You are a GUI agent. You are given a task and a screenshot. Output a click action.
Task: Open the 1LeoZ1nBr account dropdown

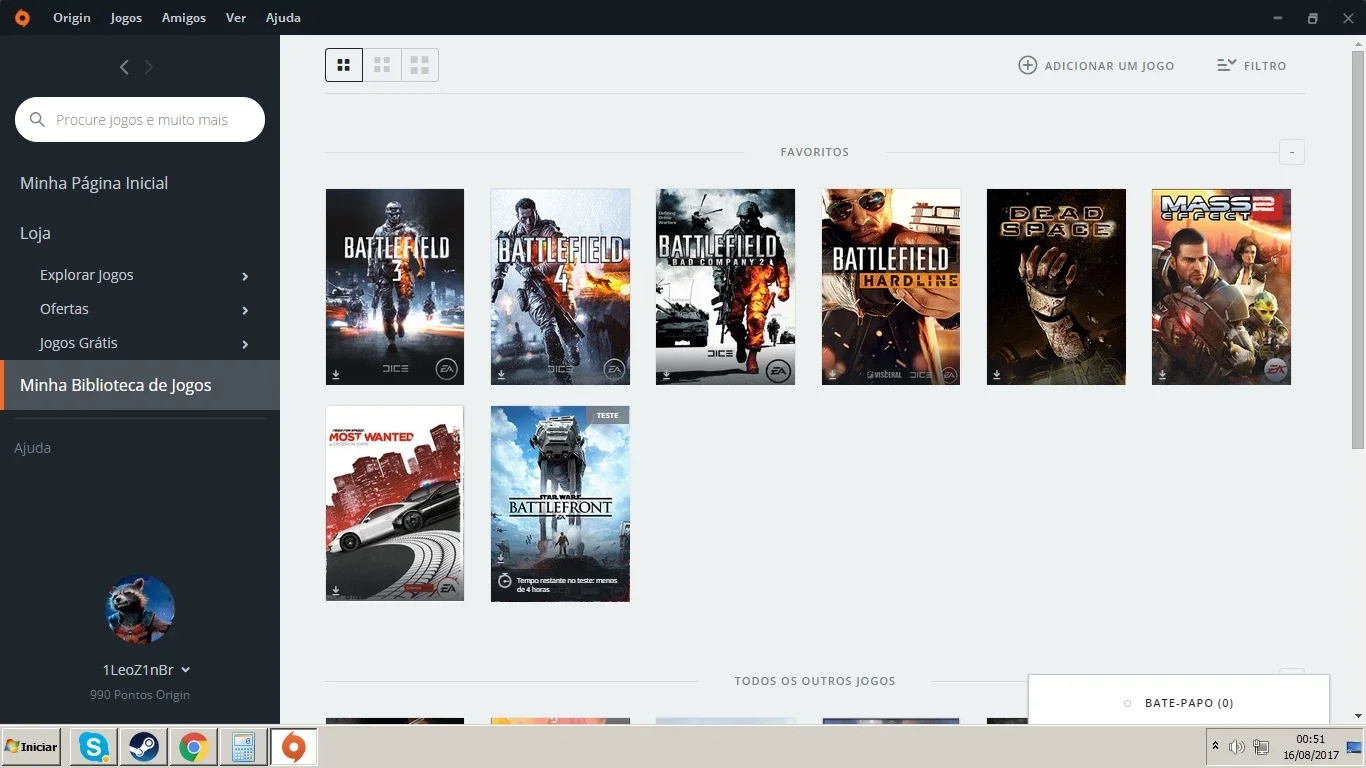tap(146, 670)
